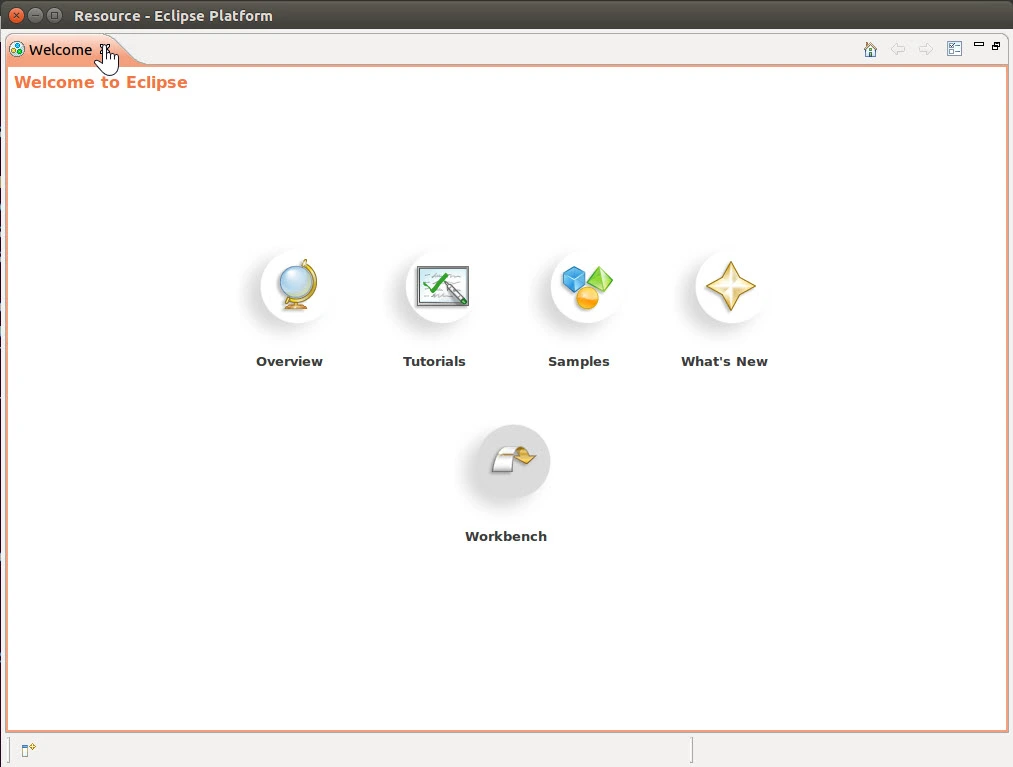Click the Samples shapes icon
The width and height of the screenshot is (1013, 767).
(x=587, y=286)
